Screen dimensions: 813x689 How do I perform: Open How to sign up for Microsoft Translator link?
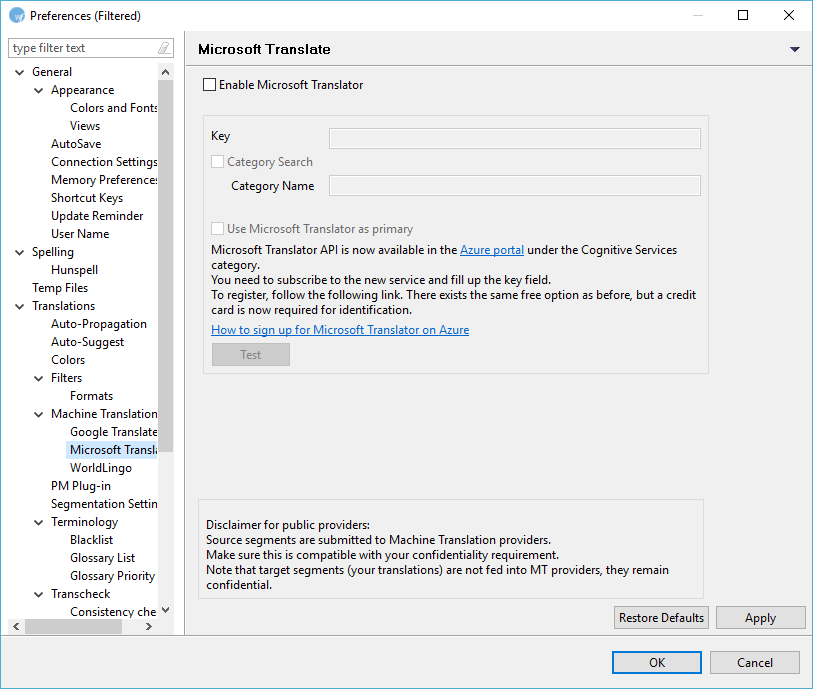(339, 330)
